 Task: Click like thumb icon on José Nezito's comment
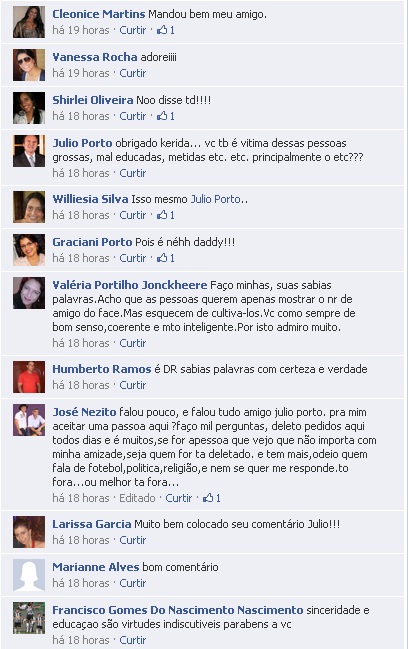tap(208, 498)
